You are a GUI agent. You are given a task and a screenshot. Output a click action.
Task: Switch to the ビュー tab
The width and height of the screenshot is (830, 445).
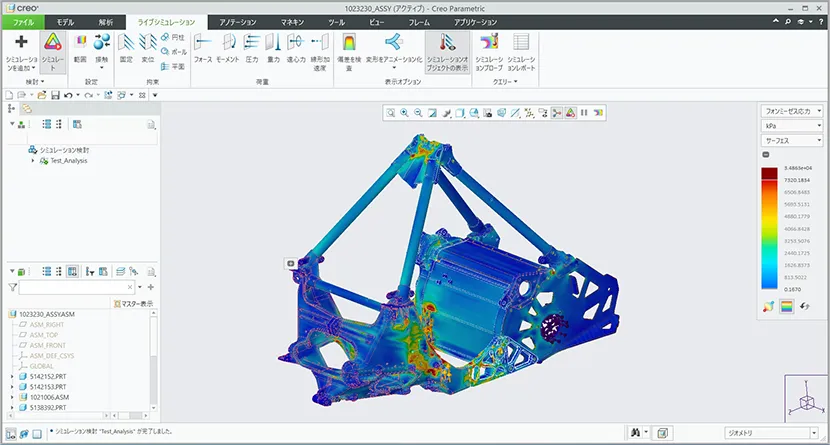pos(376,22)
